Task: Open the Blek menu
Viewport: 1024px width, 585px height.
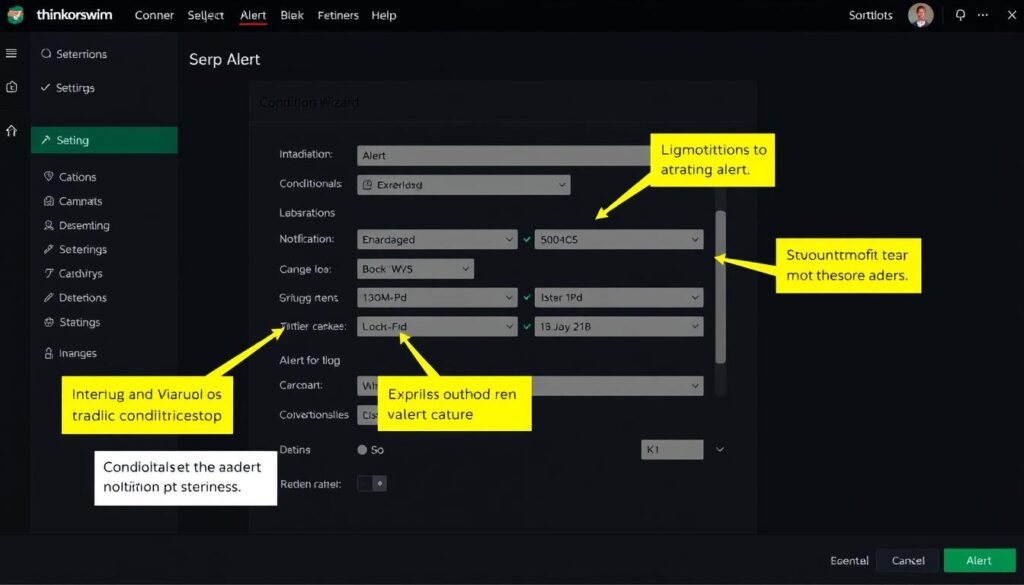Action: click(x=292, y=15)
